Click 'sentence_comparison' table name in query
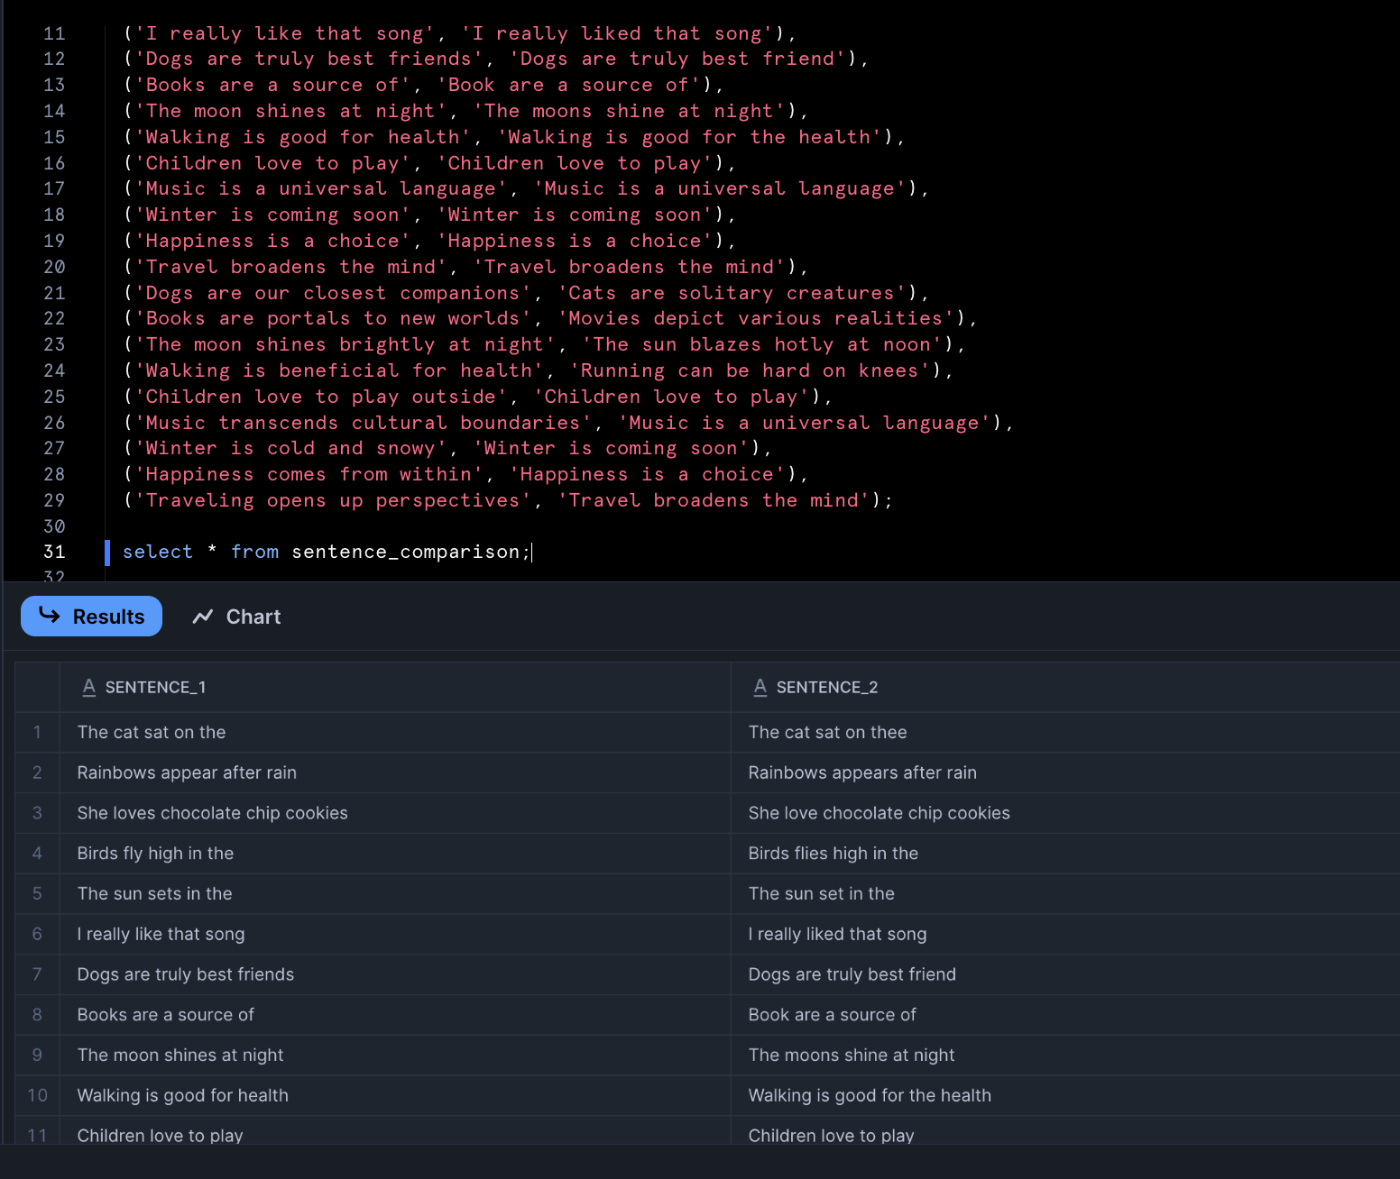 (x=406, y=552)
